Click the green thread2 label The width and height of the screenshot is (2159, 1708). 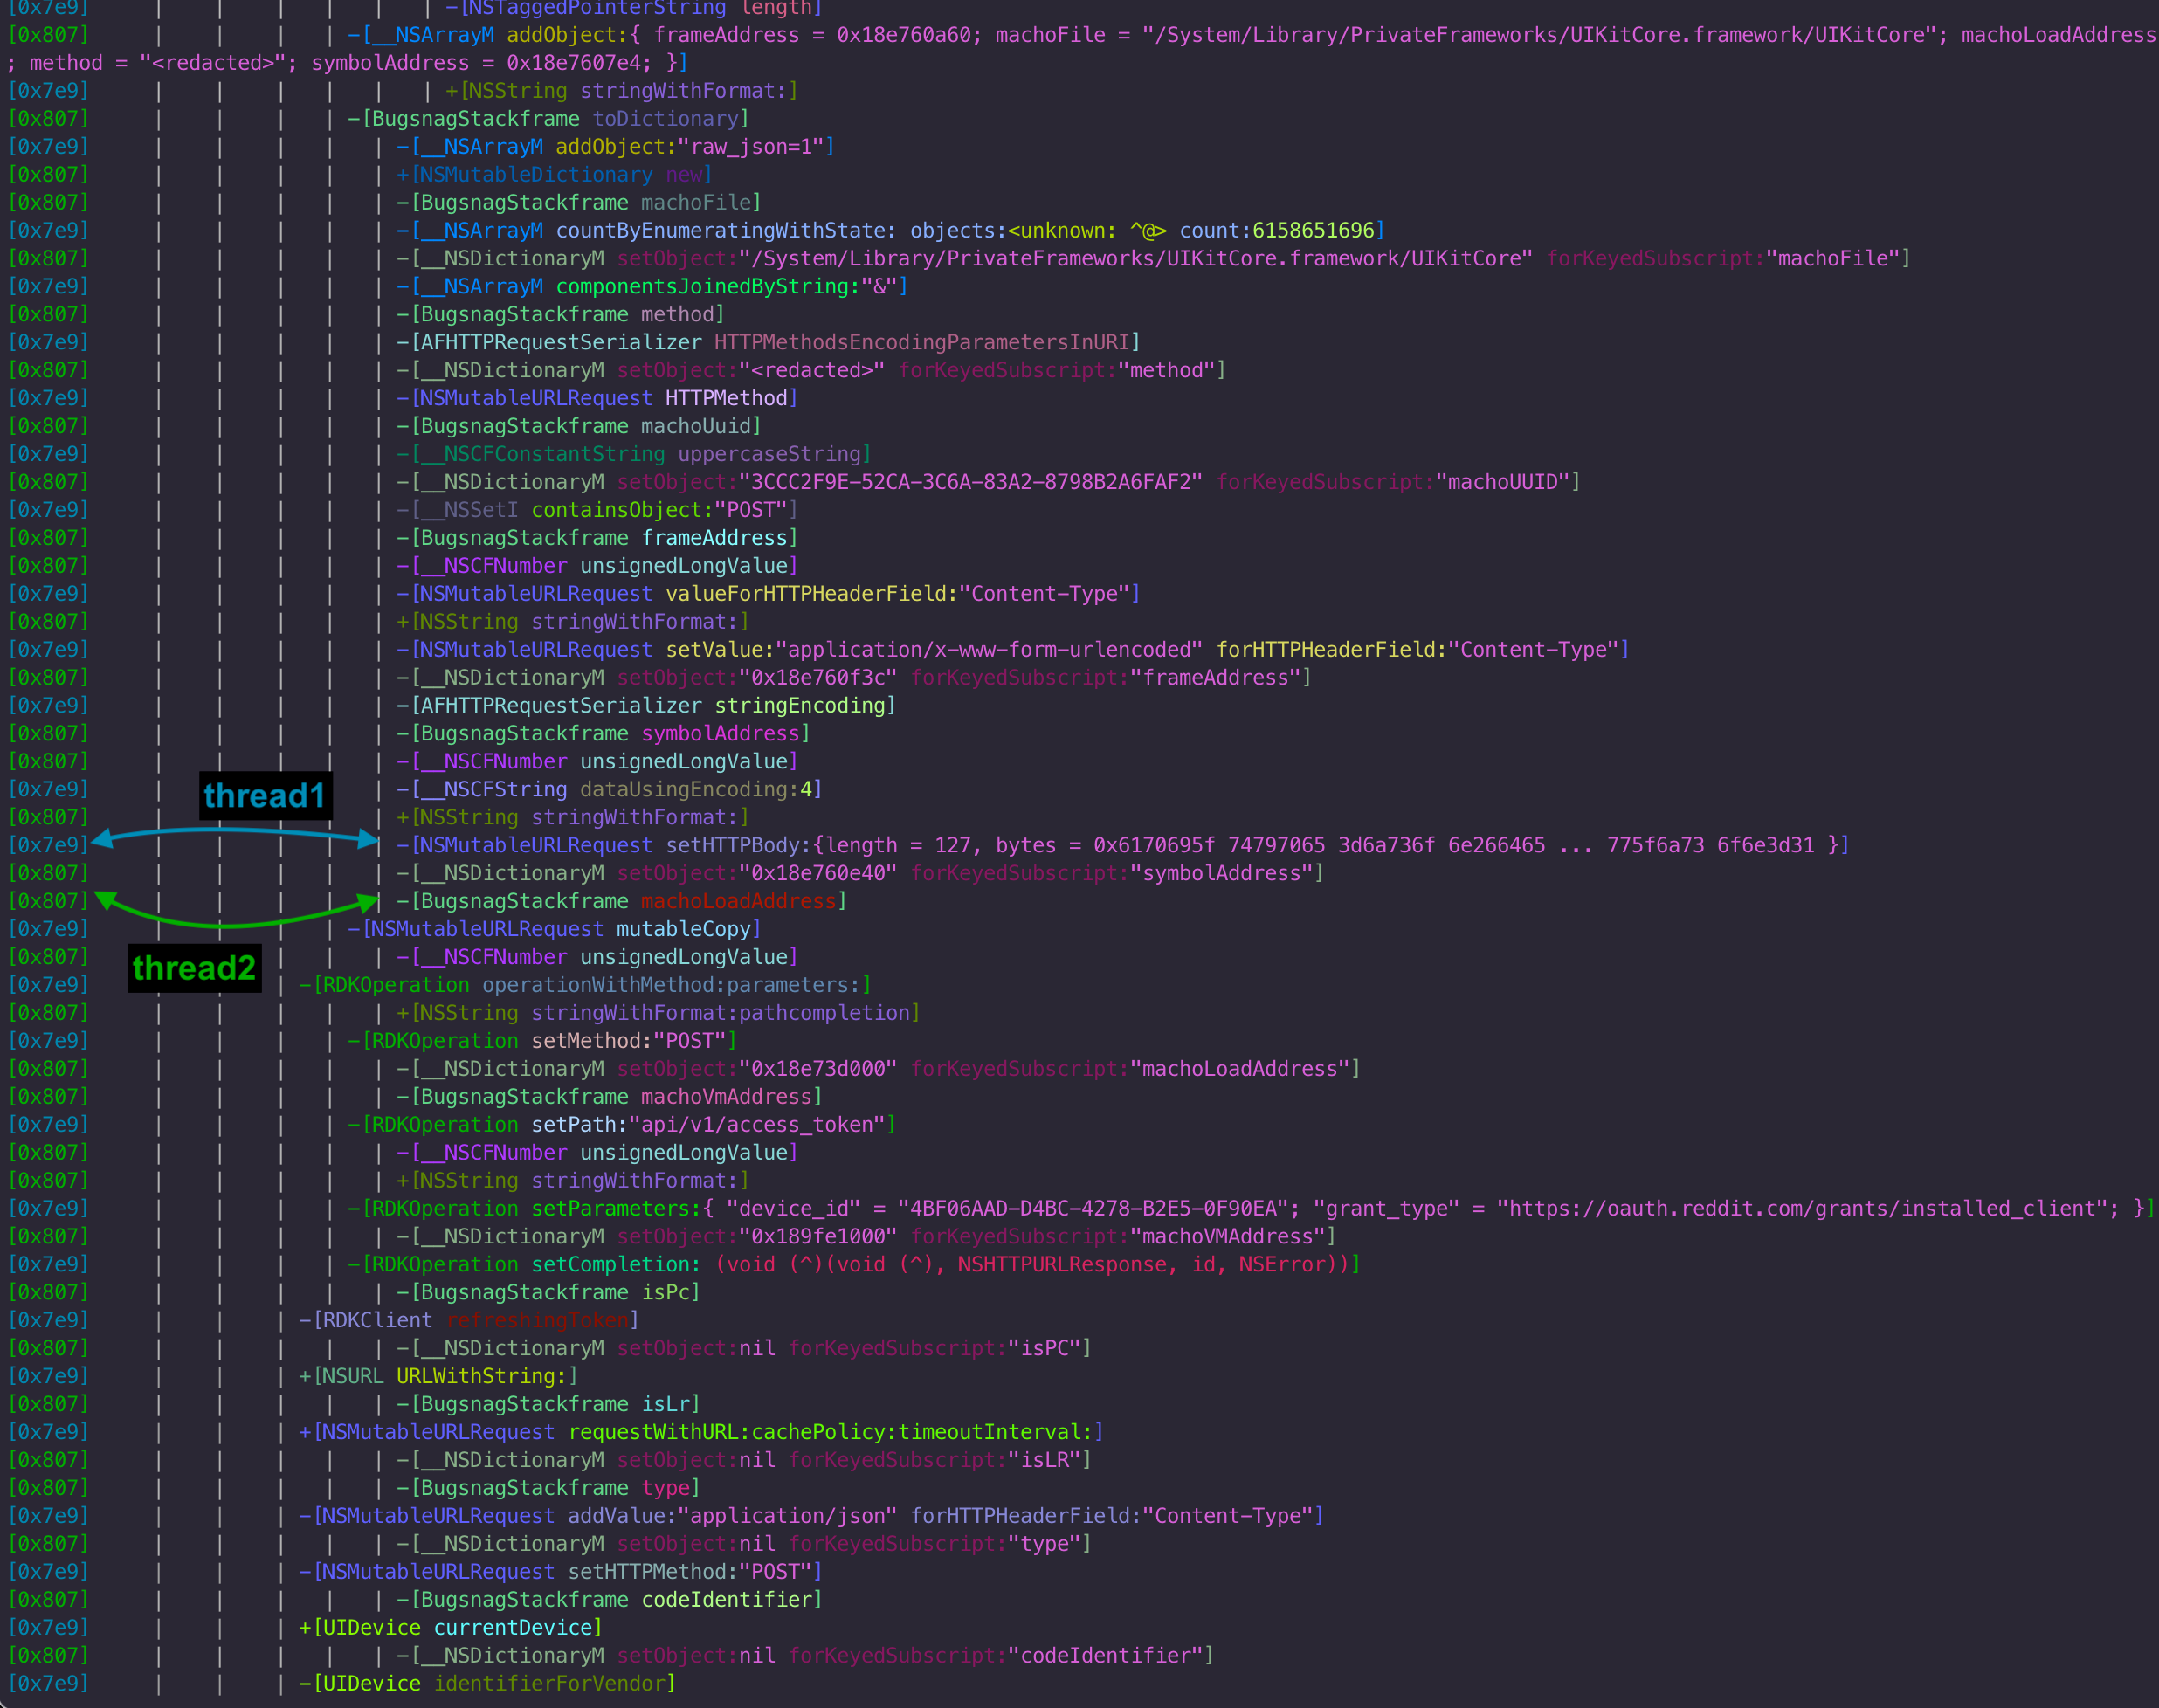tap(194, 968)
